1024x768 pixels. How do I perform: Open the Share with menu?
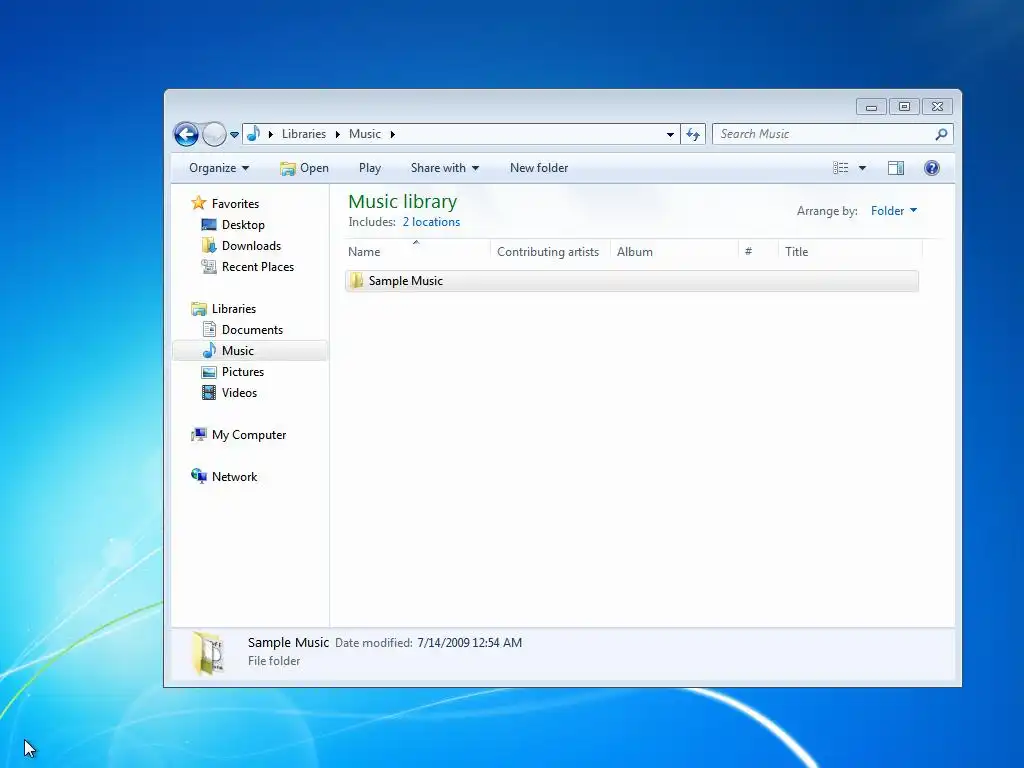445,168
